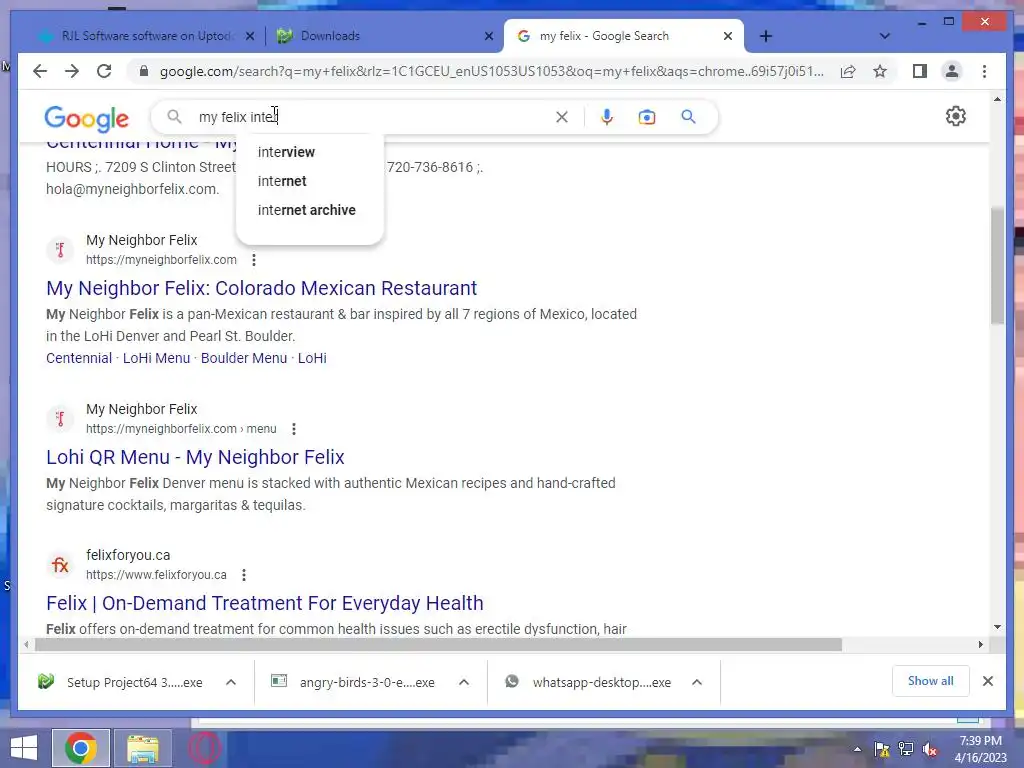Viewport: 1024px width, 768px height.
Task: Show hidden system tray icons
Action: click(857, 749)
